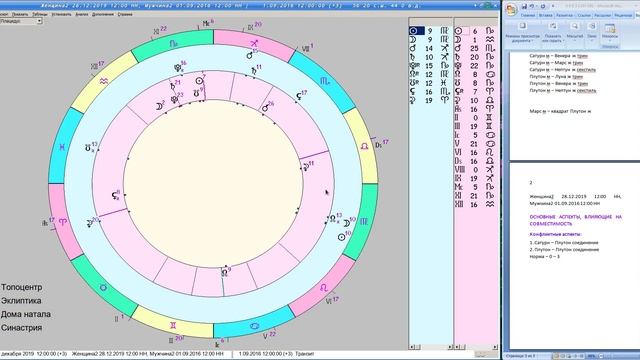Click the Taurus sign on the zodiac ring
Image resolution: width=640 pixels, height=360 pixels.
103,287
